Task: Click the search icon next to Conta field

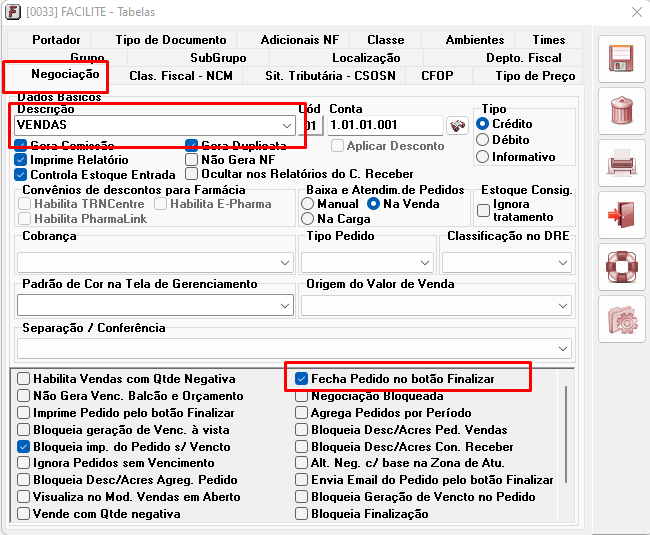Action: point(457,126)
